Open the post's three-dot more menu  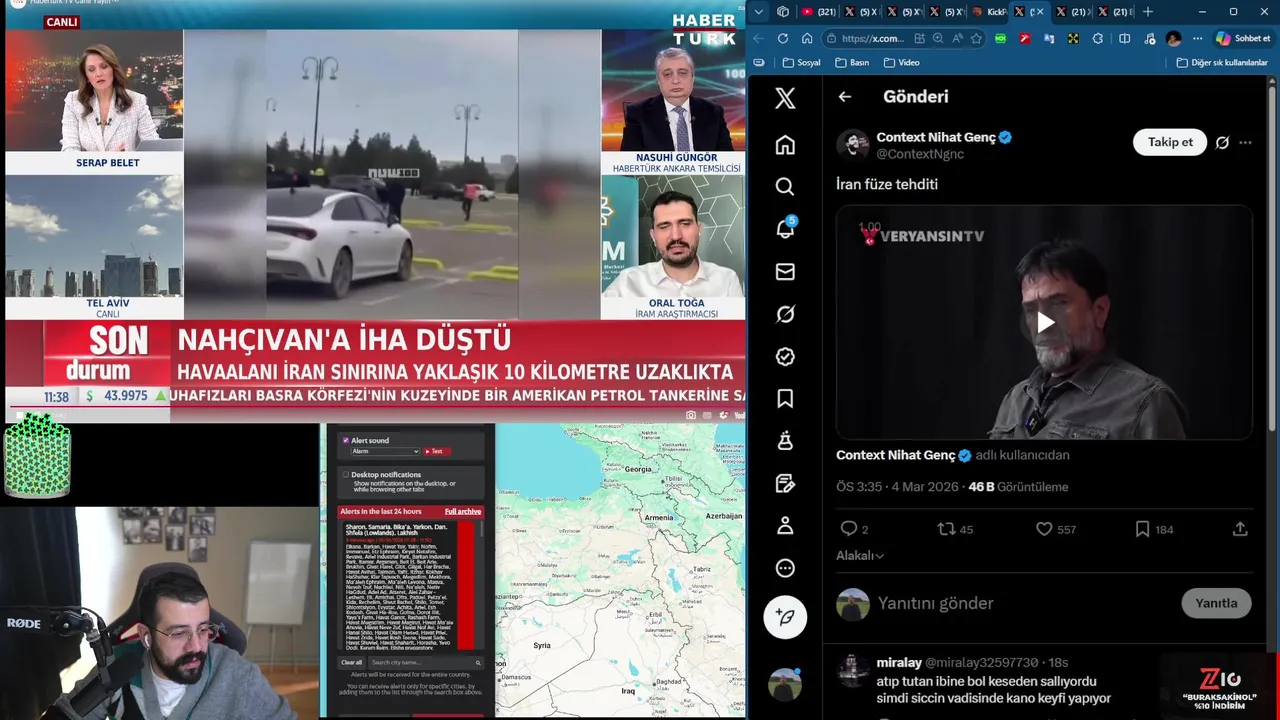(x=1245, y=142)
